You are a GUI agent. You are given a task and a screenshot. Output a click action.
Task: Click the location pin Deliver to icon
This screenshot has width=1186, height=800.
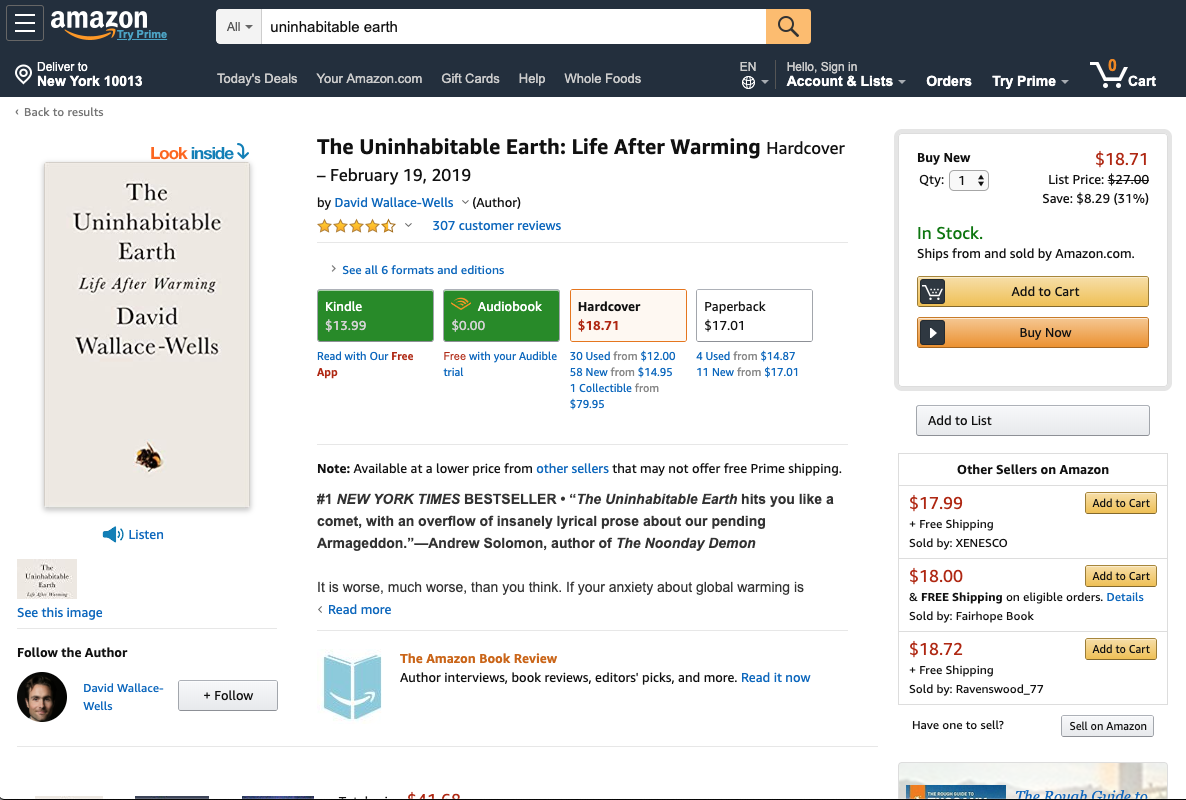click(x=23, y=74)
